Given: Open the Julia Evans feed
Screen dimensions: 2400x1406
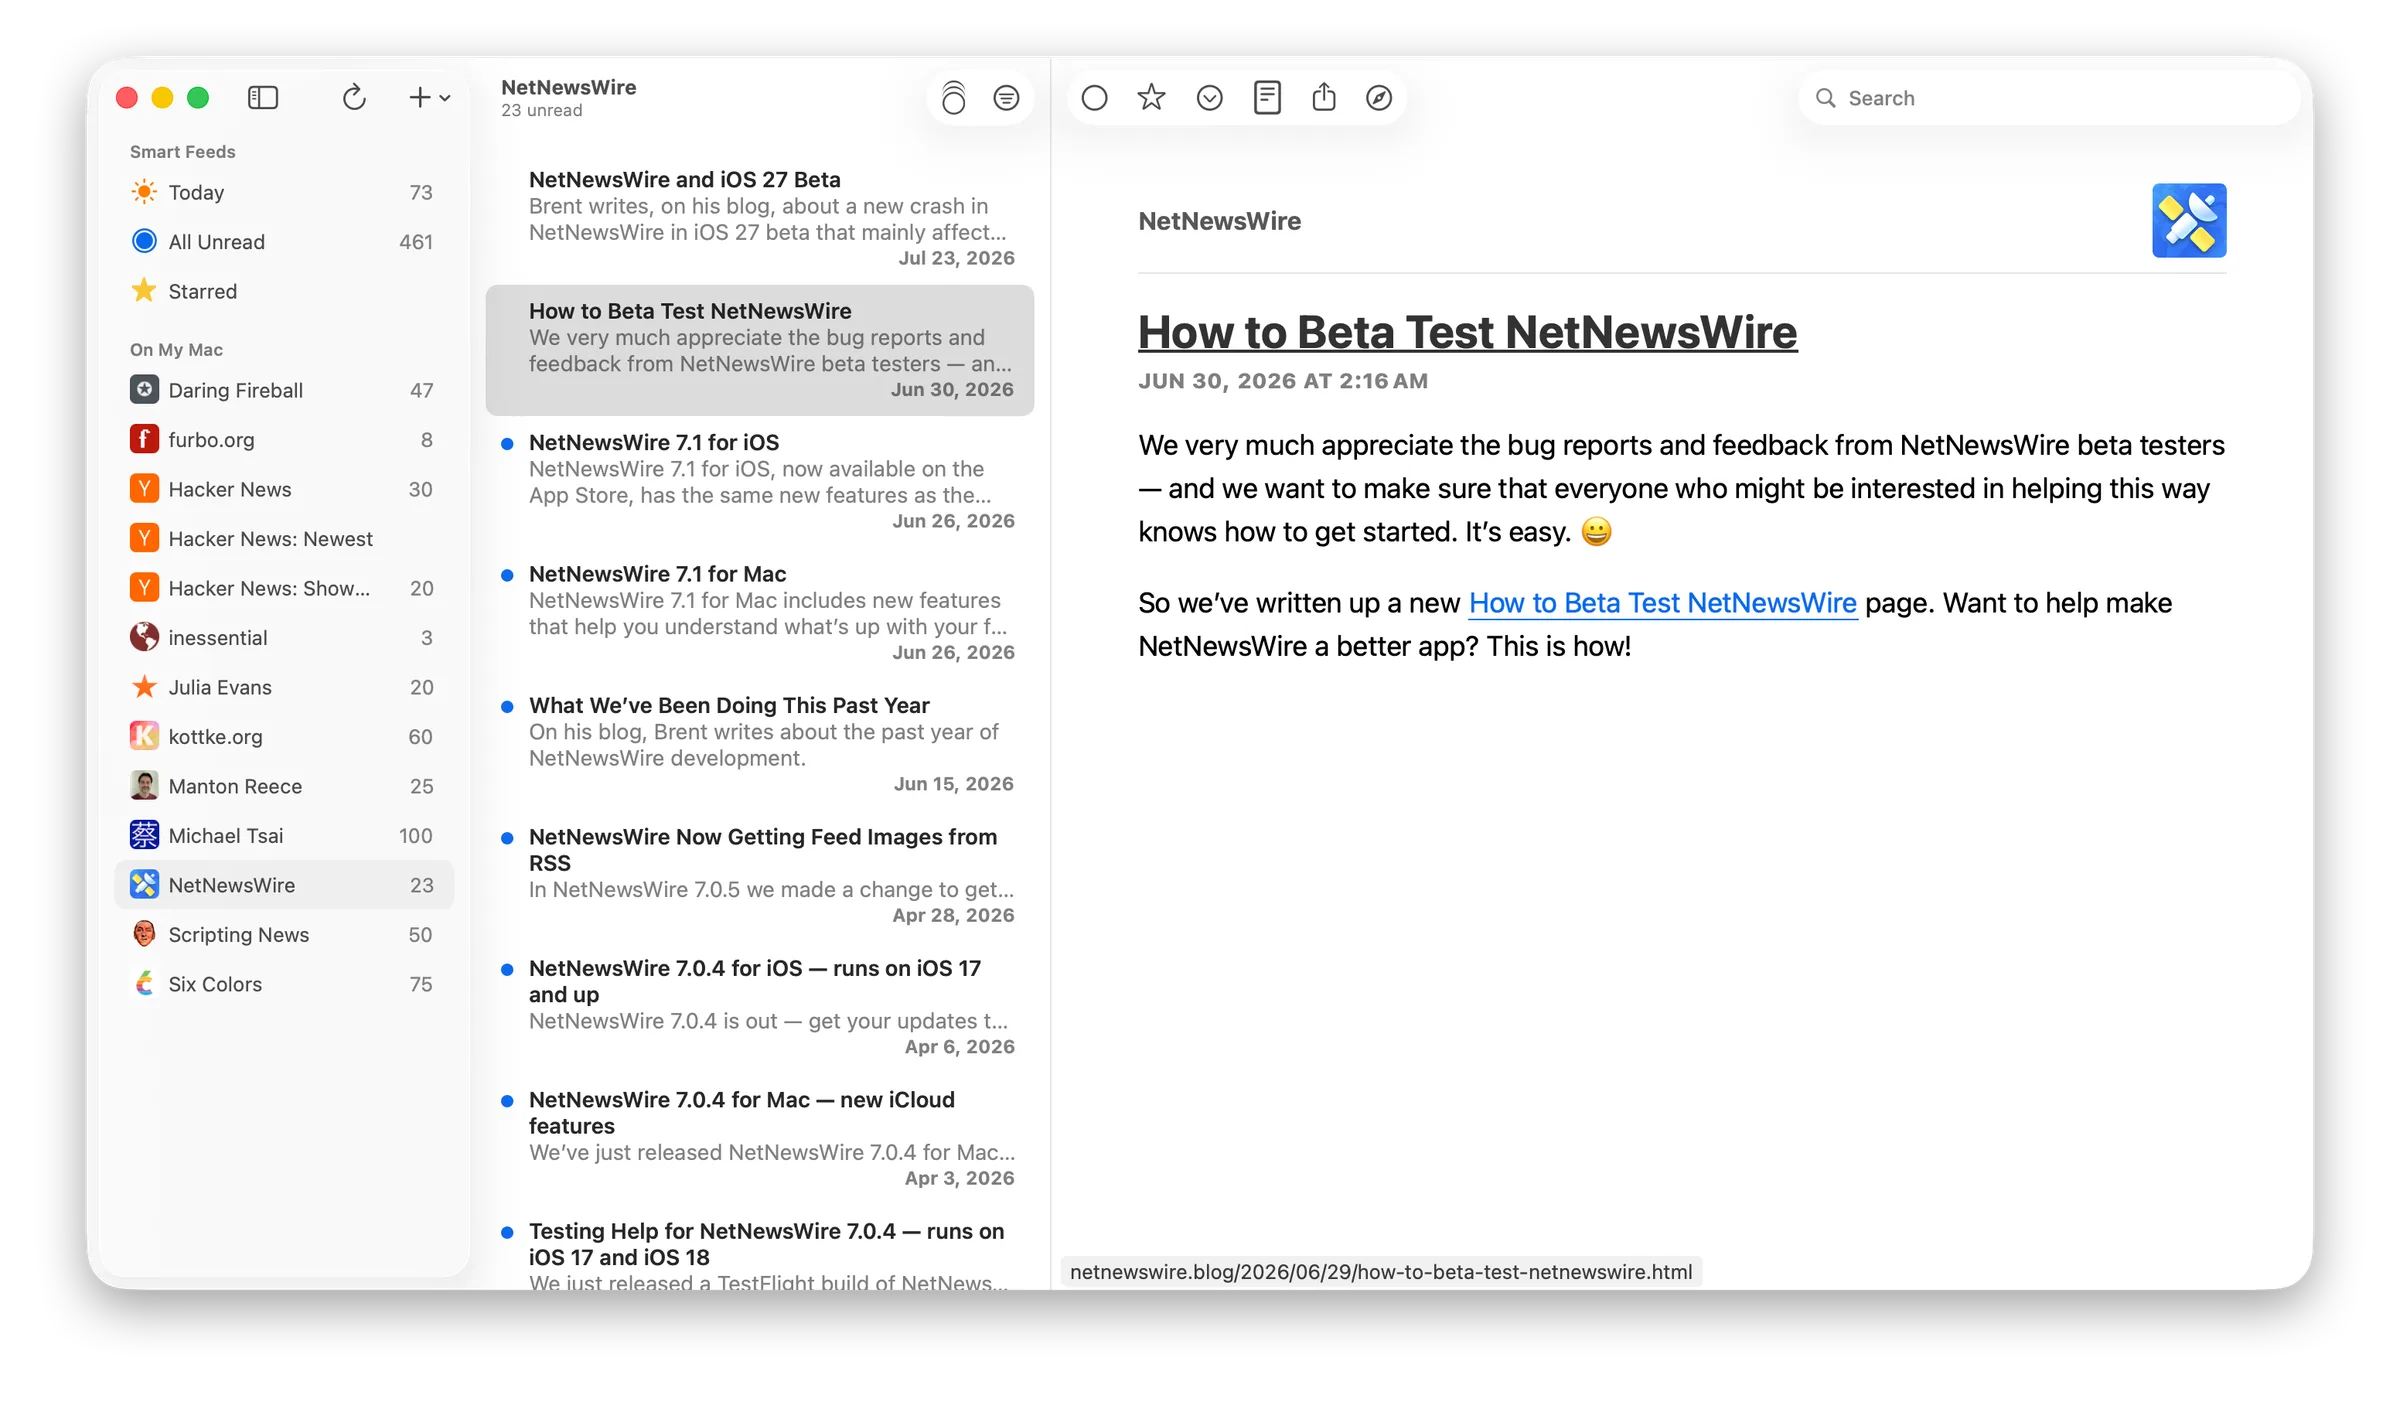Looking at the screenshot, I should tap(284, 687).
